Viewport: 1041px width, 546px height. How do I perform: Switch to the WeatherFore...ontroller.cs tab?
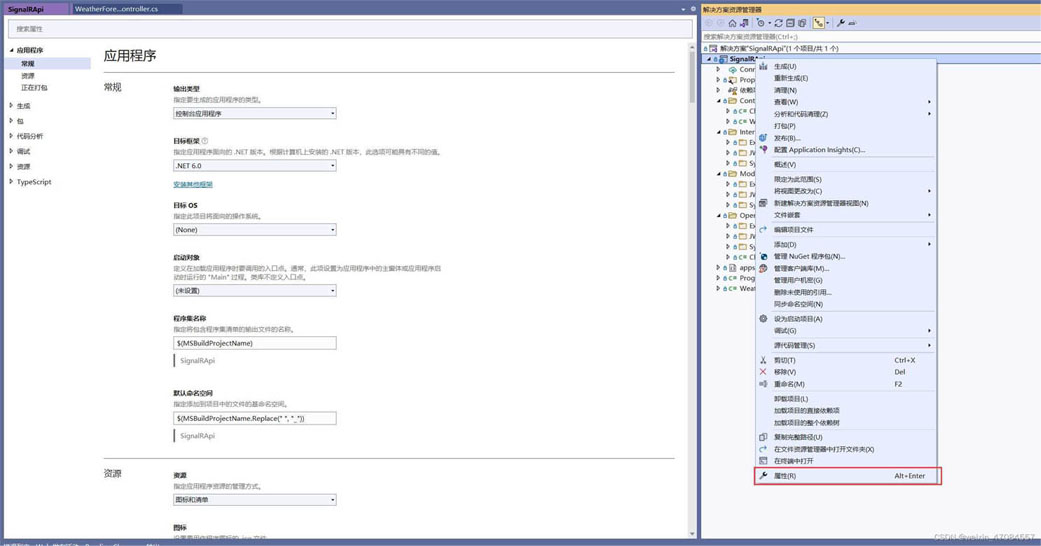coord(116,9)
